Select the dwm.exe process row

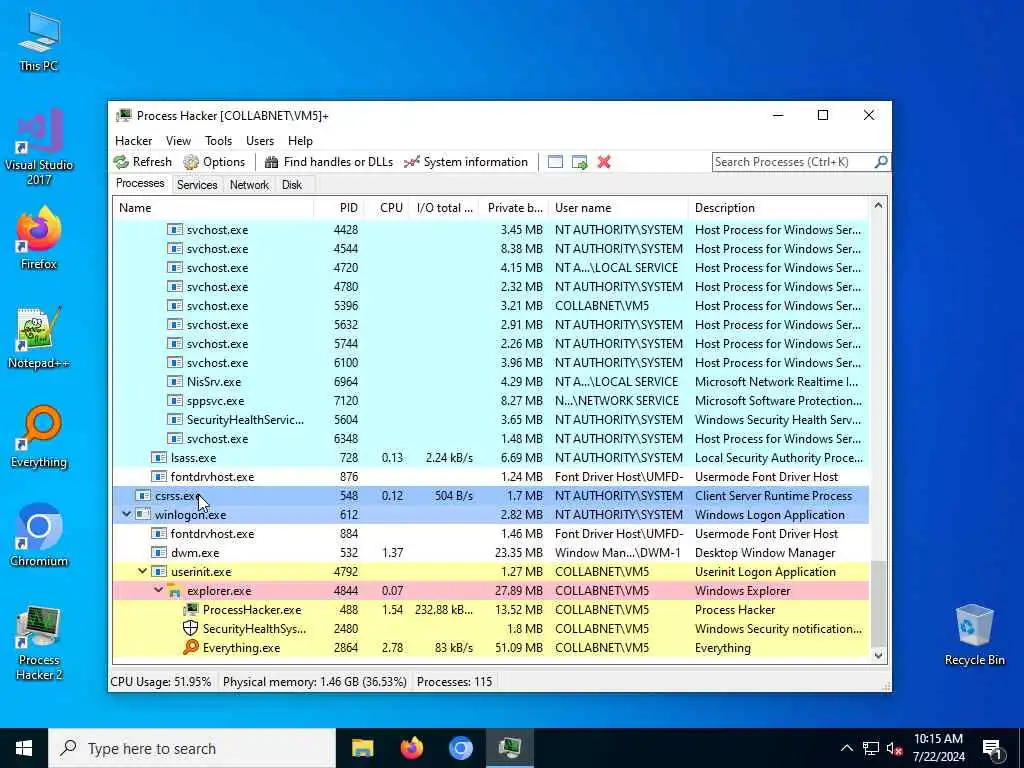[x=491, y=552]
